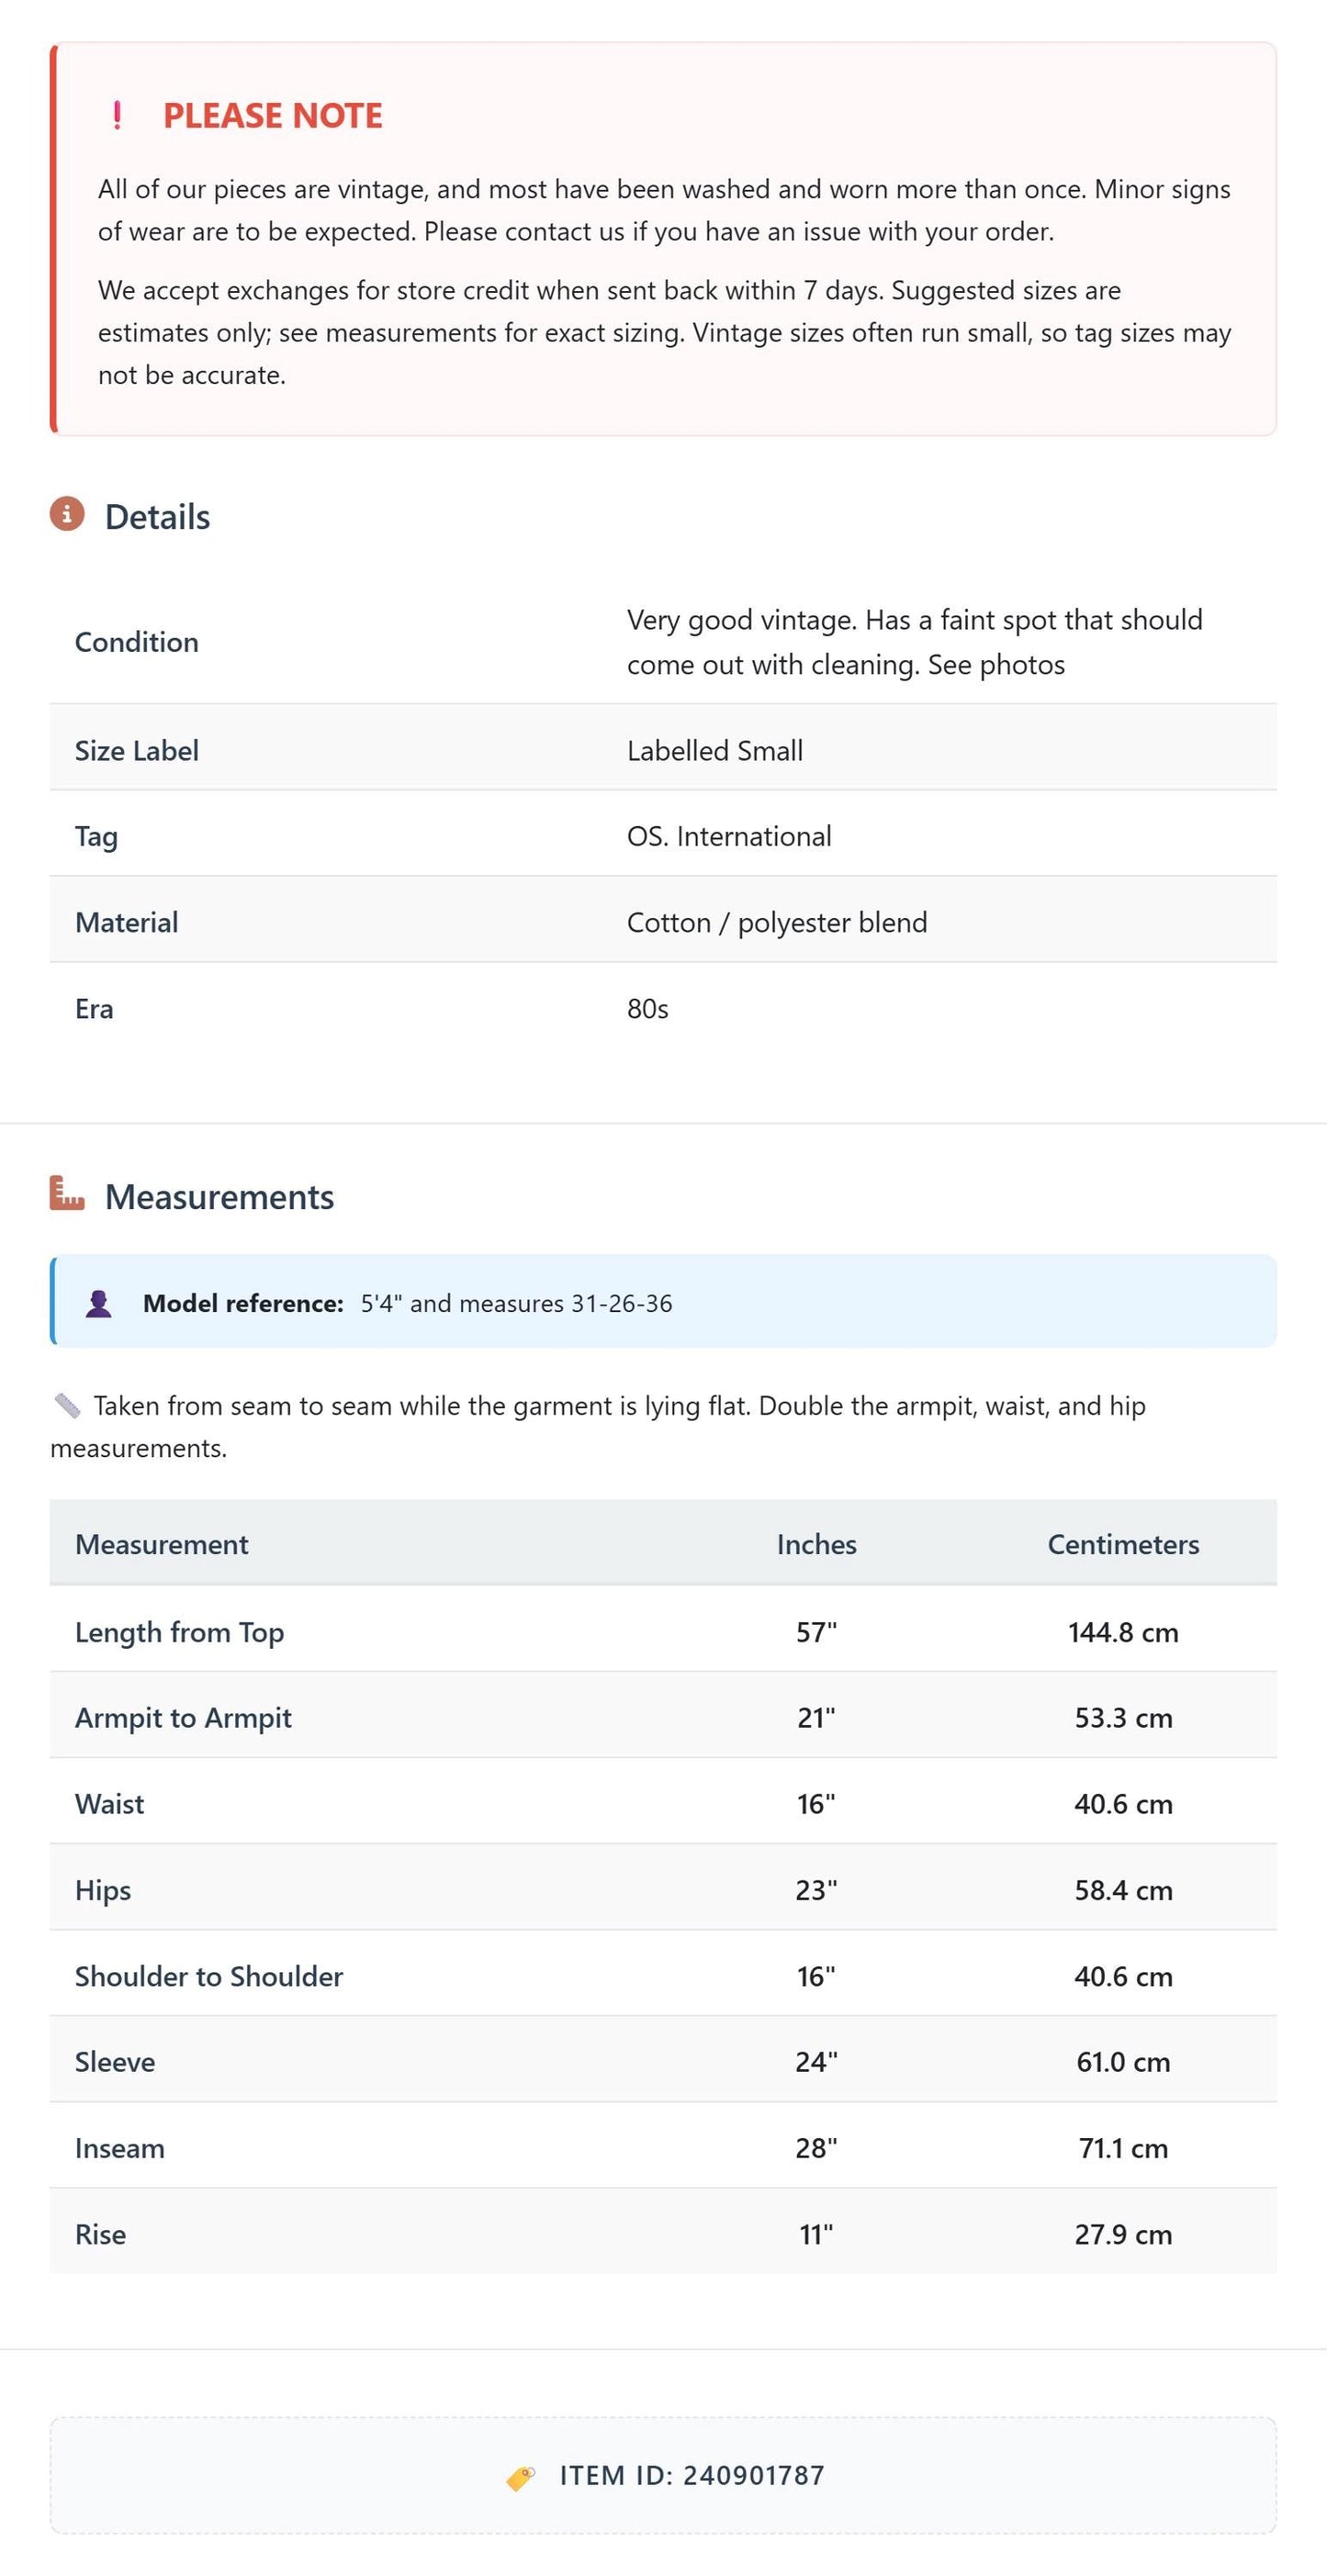
Task: Click the Centimeters column header
Action: pyautogui.click(x=1123, y=1544)
